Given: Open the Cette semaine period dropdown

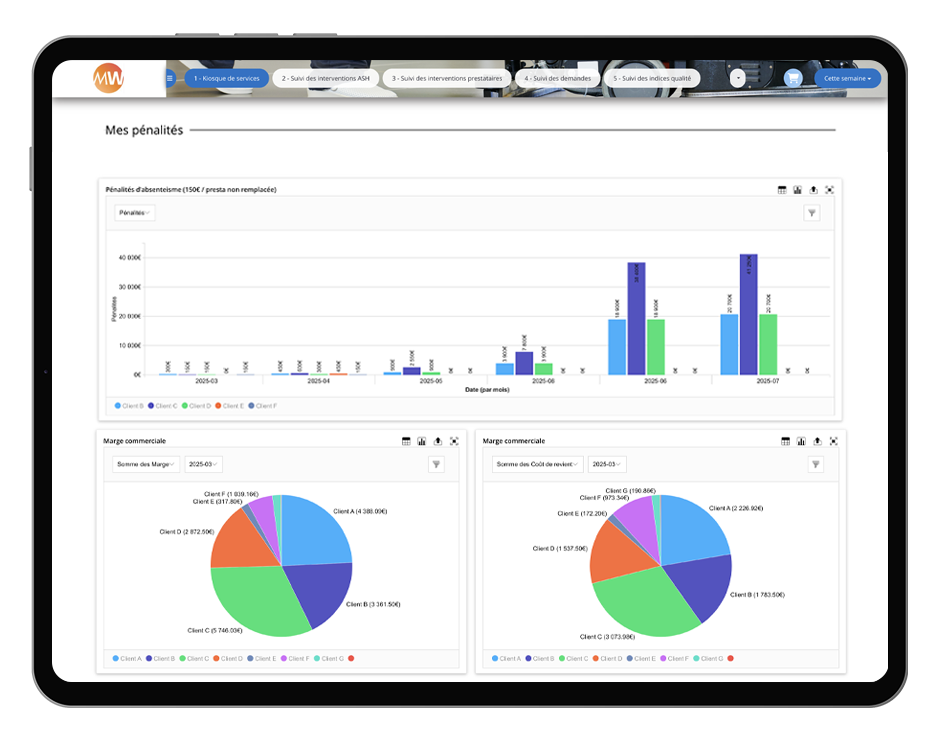Looking at the screenshot, I should point(847,78).
